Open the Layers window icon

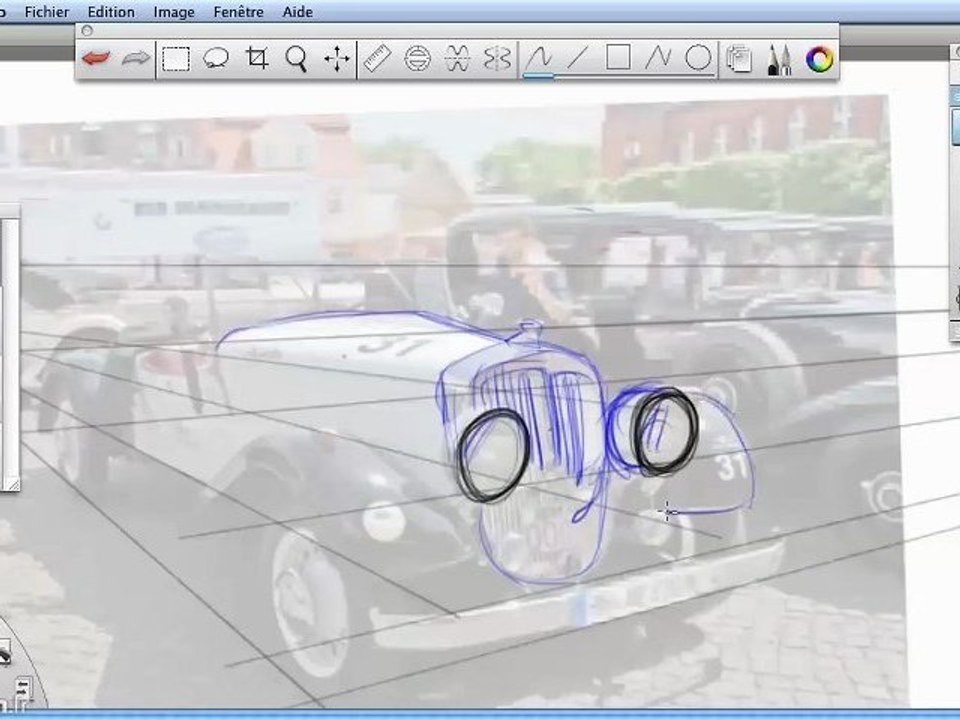pos(739,59)
